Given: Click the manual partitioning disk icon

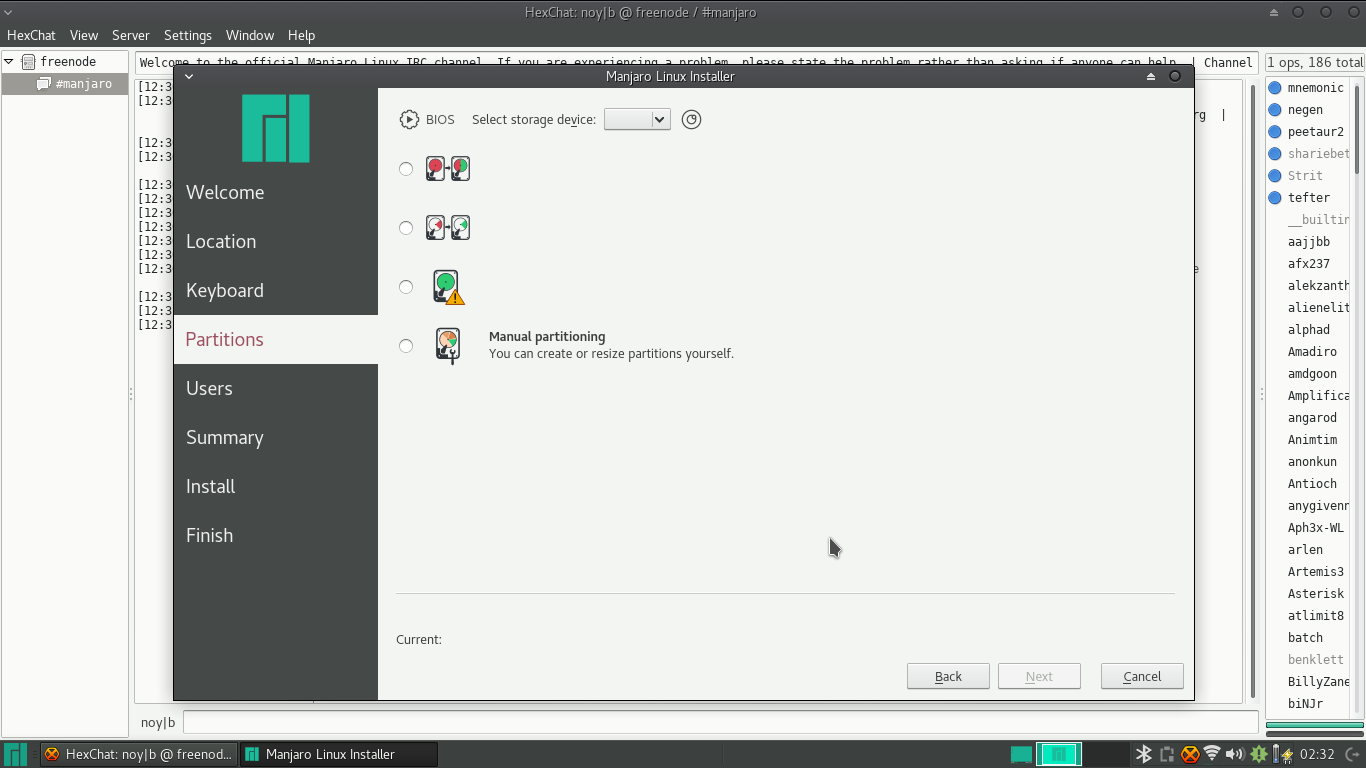Looking at the screenshot, I should click(448, 346).
